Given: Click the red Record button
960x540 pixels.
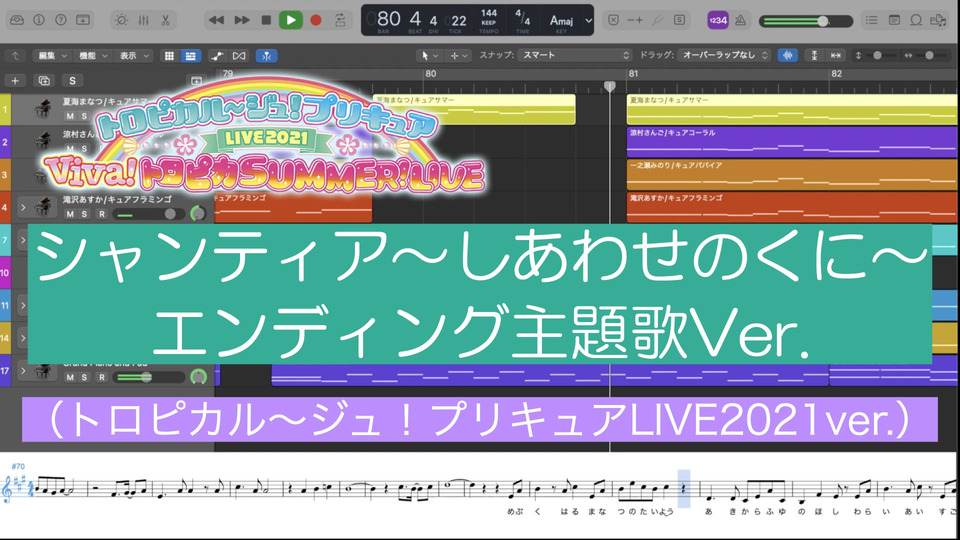Looking at the screenshot, I should (x=316, y=20).
